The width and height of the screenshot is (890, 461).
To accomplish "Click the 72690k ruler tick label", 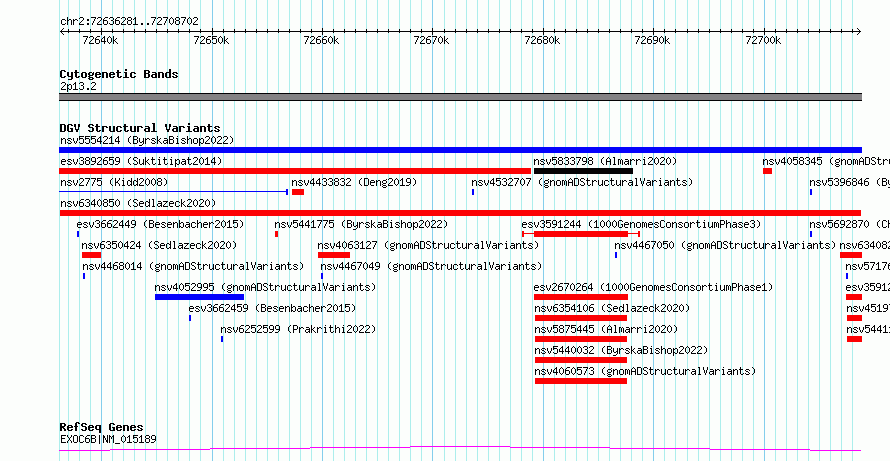I will pos(652,40).
